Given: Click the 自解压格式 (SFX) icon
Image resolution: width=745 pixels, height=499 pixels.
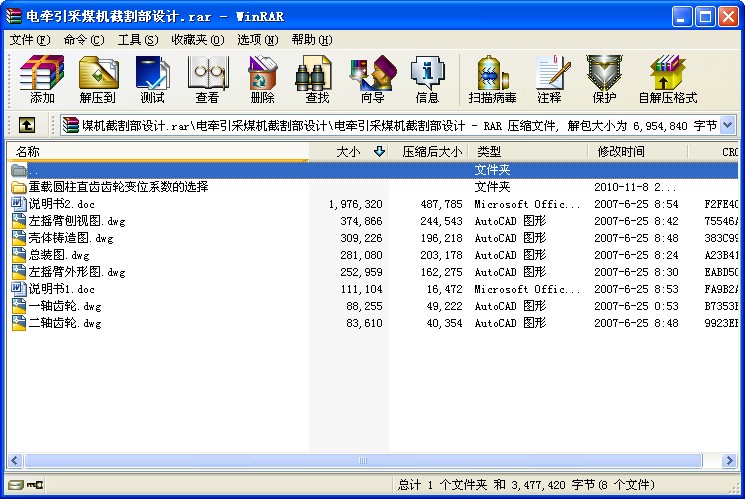Looking at the screenshot, I should pos(667,80).
